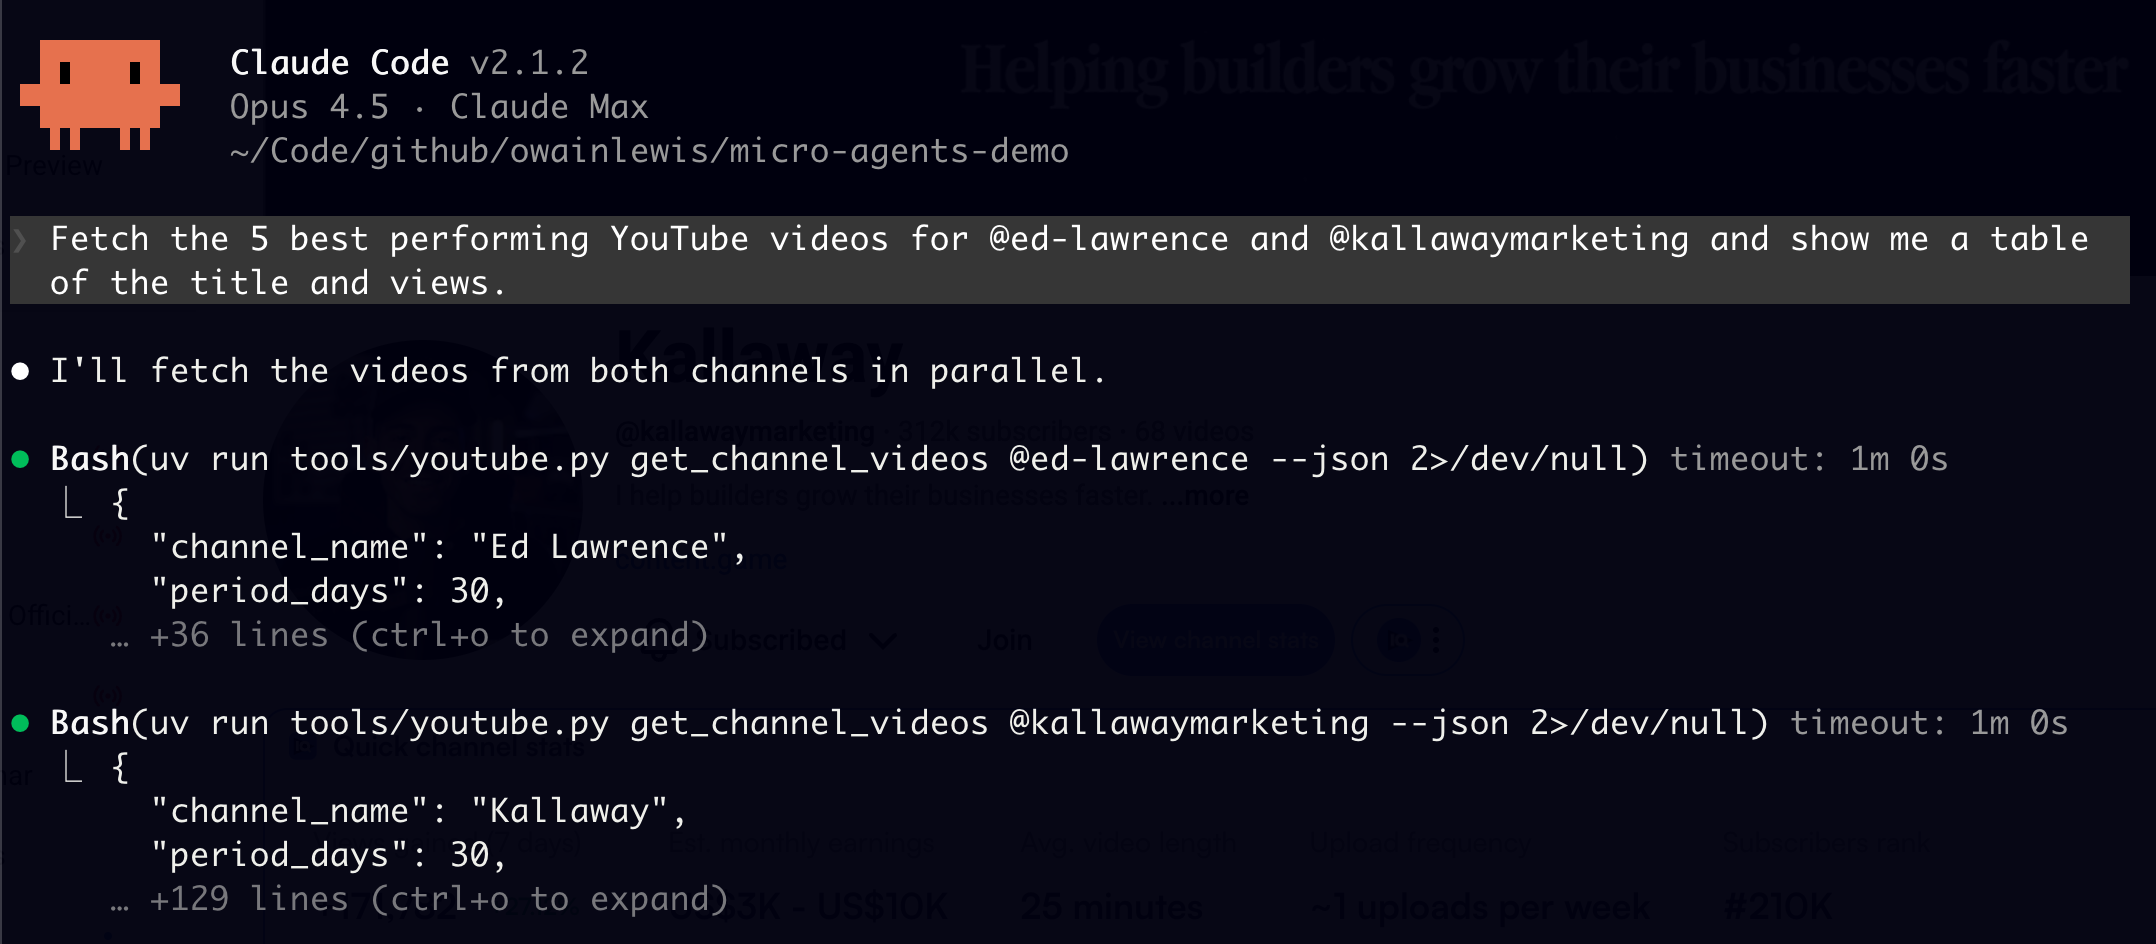Click the Claude Code pixel mascot logo
Viewport: 2156px width, 944px height.
tap(100, 95)
